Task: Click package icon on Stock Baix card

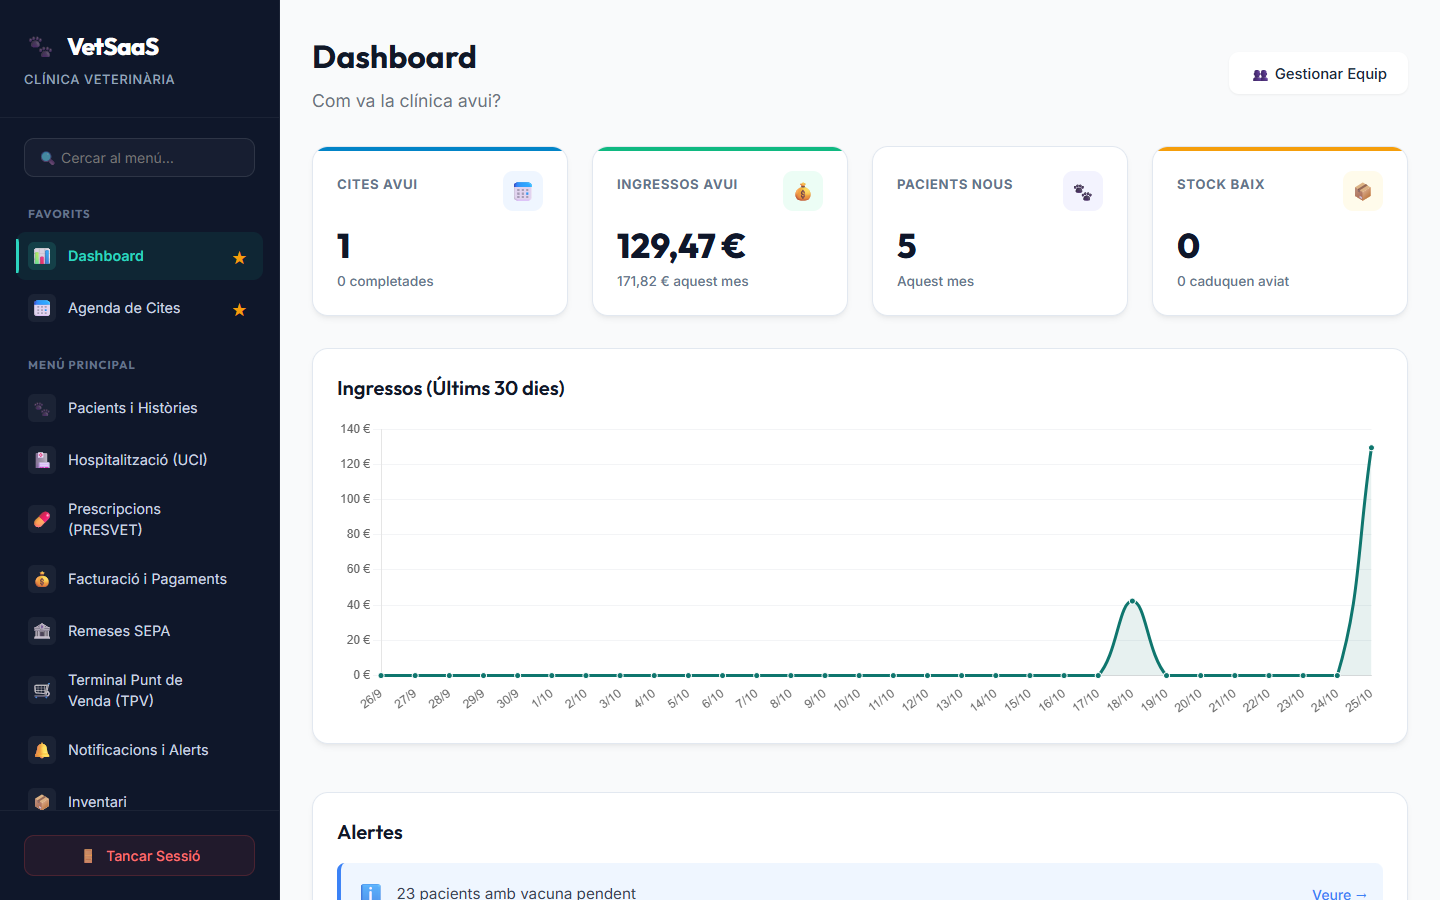Action: tap(1363, 191)
